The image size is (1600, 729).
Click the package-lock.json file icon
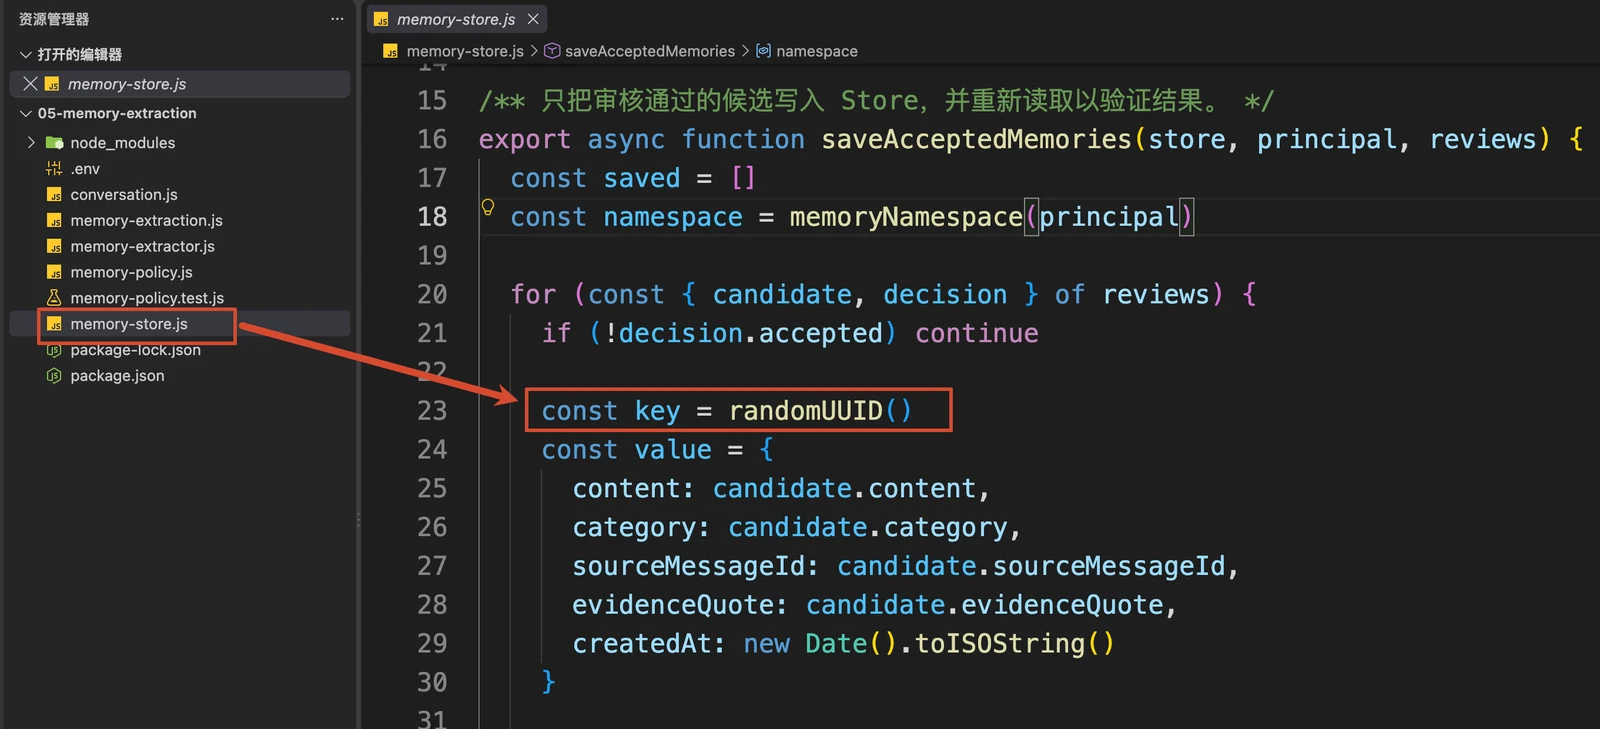(x=54, y=350)
